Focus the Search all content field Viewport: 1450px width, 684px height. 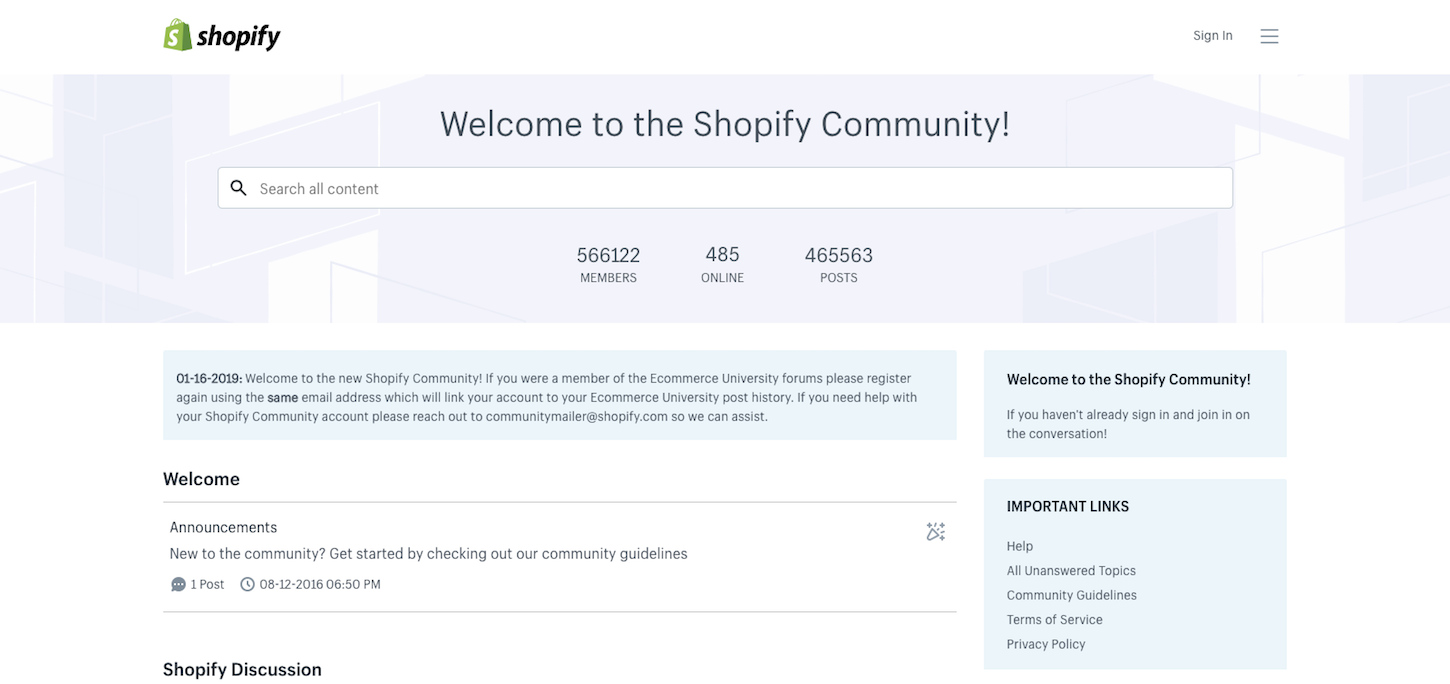pyautogui.click(x=725, y=188)
